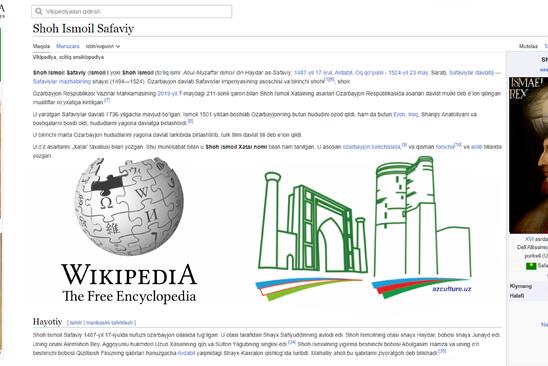
Task: Click the search magnifier icon
Action: point(39,12)
